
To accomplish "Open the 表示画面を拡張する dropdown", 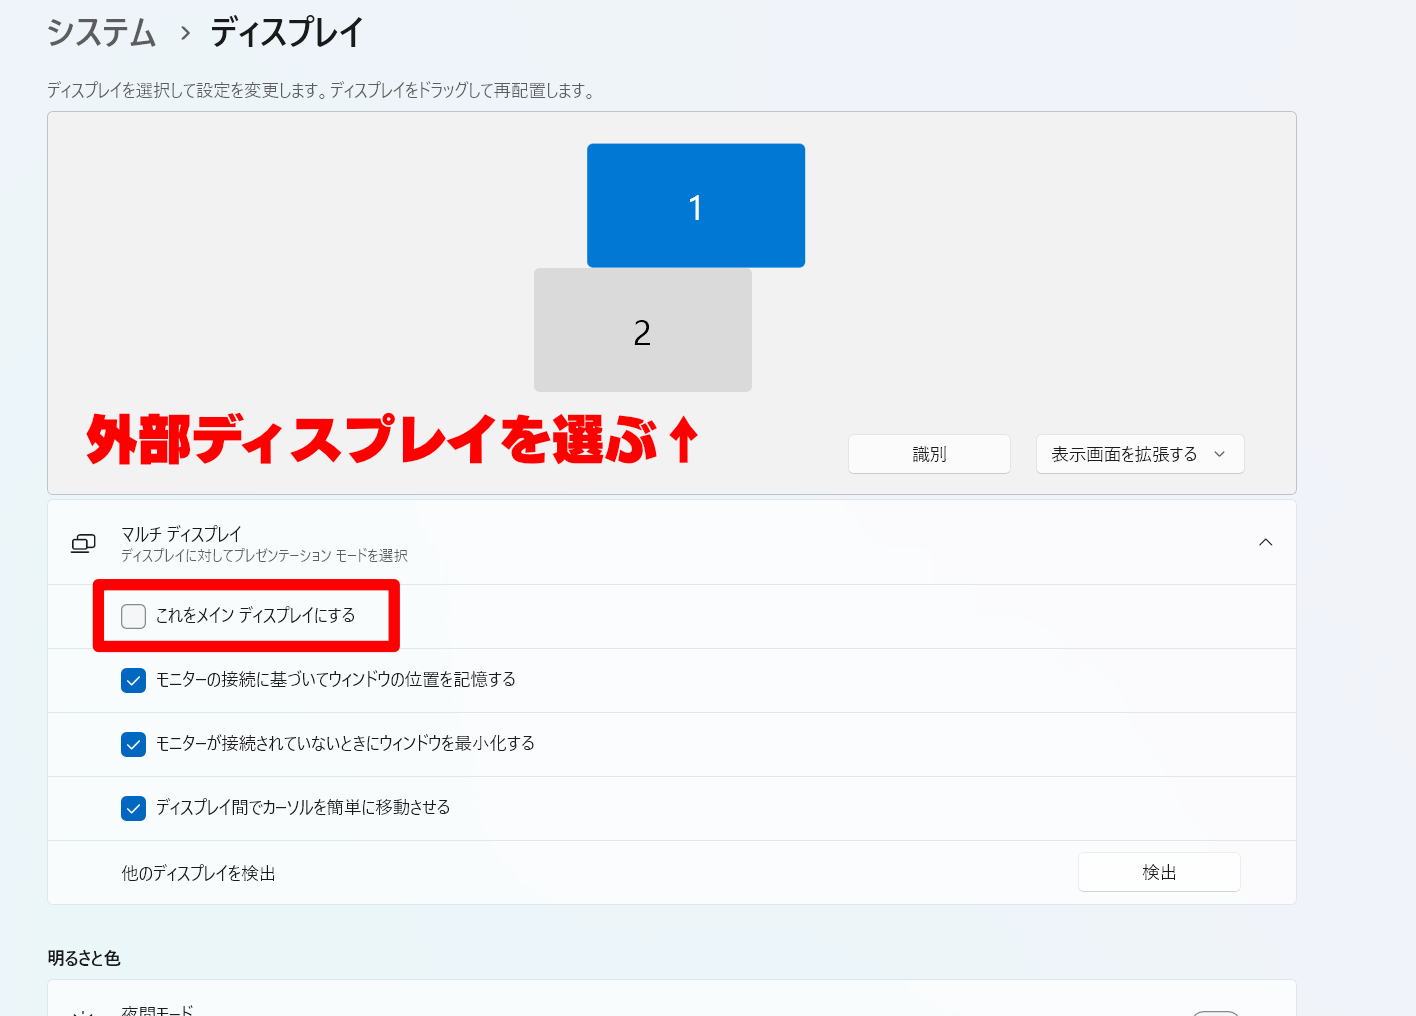I will [1139, 454].
